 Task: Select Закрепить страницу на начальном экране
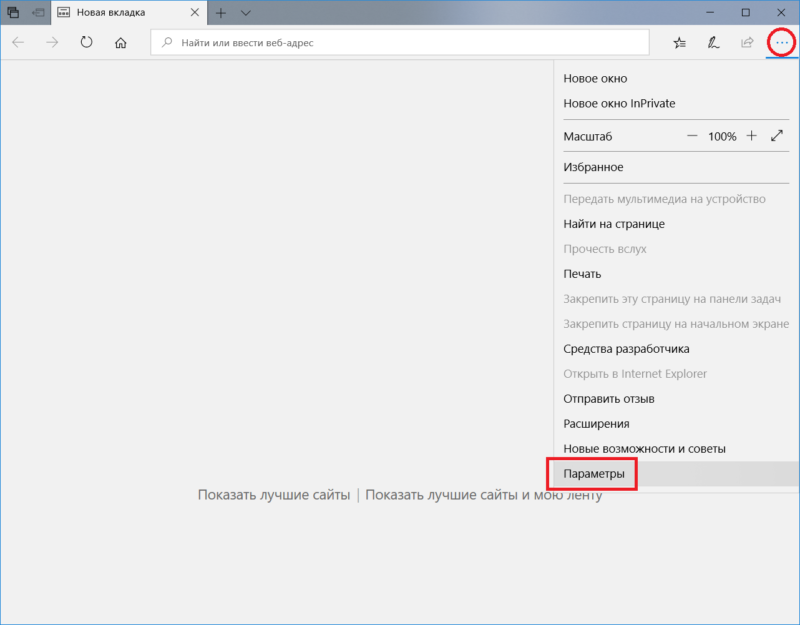coord(677,324)
